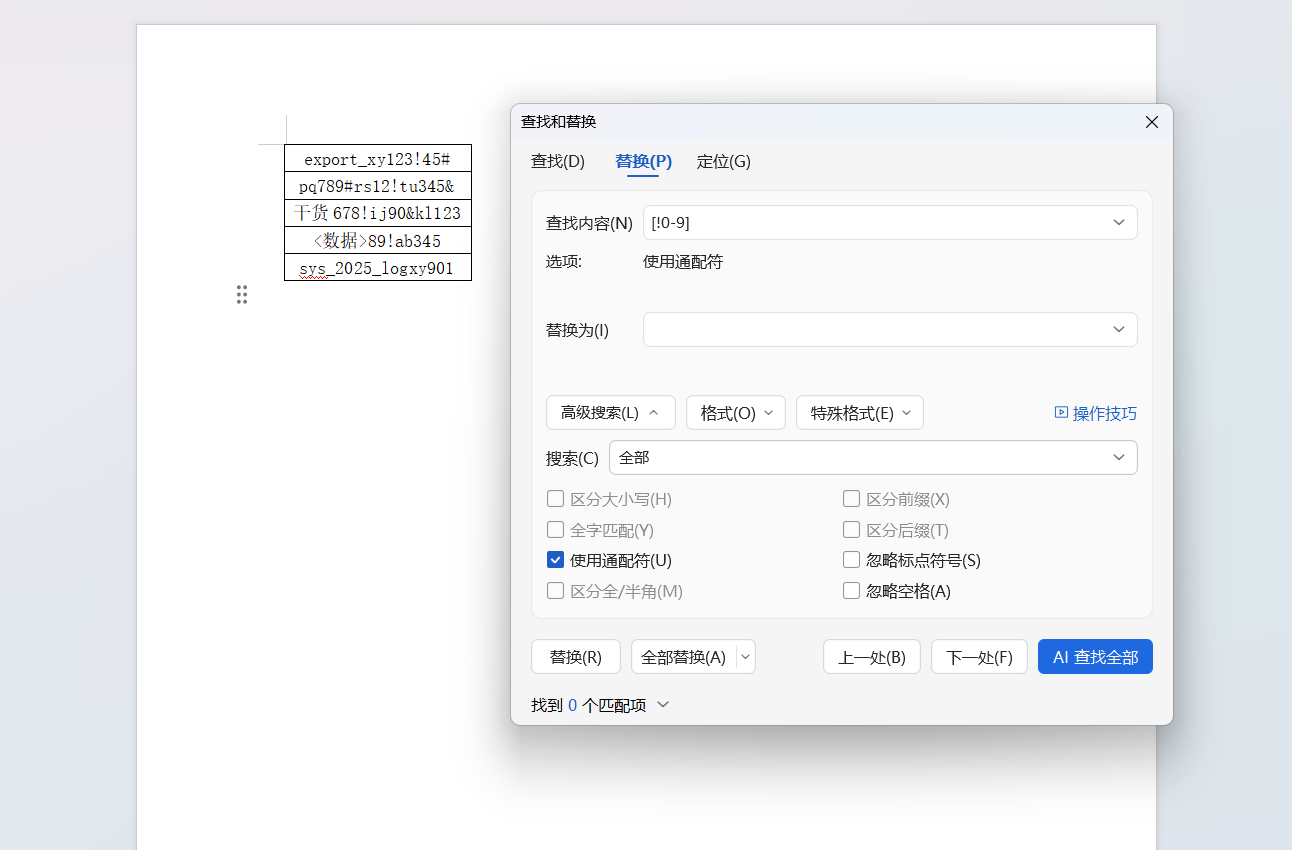
Task: Open the 操作技巧 tips link with video icon
Action: [x=1095, y=412]
